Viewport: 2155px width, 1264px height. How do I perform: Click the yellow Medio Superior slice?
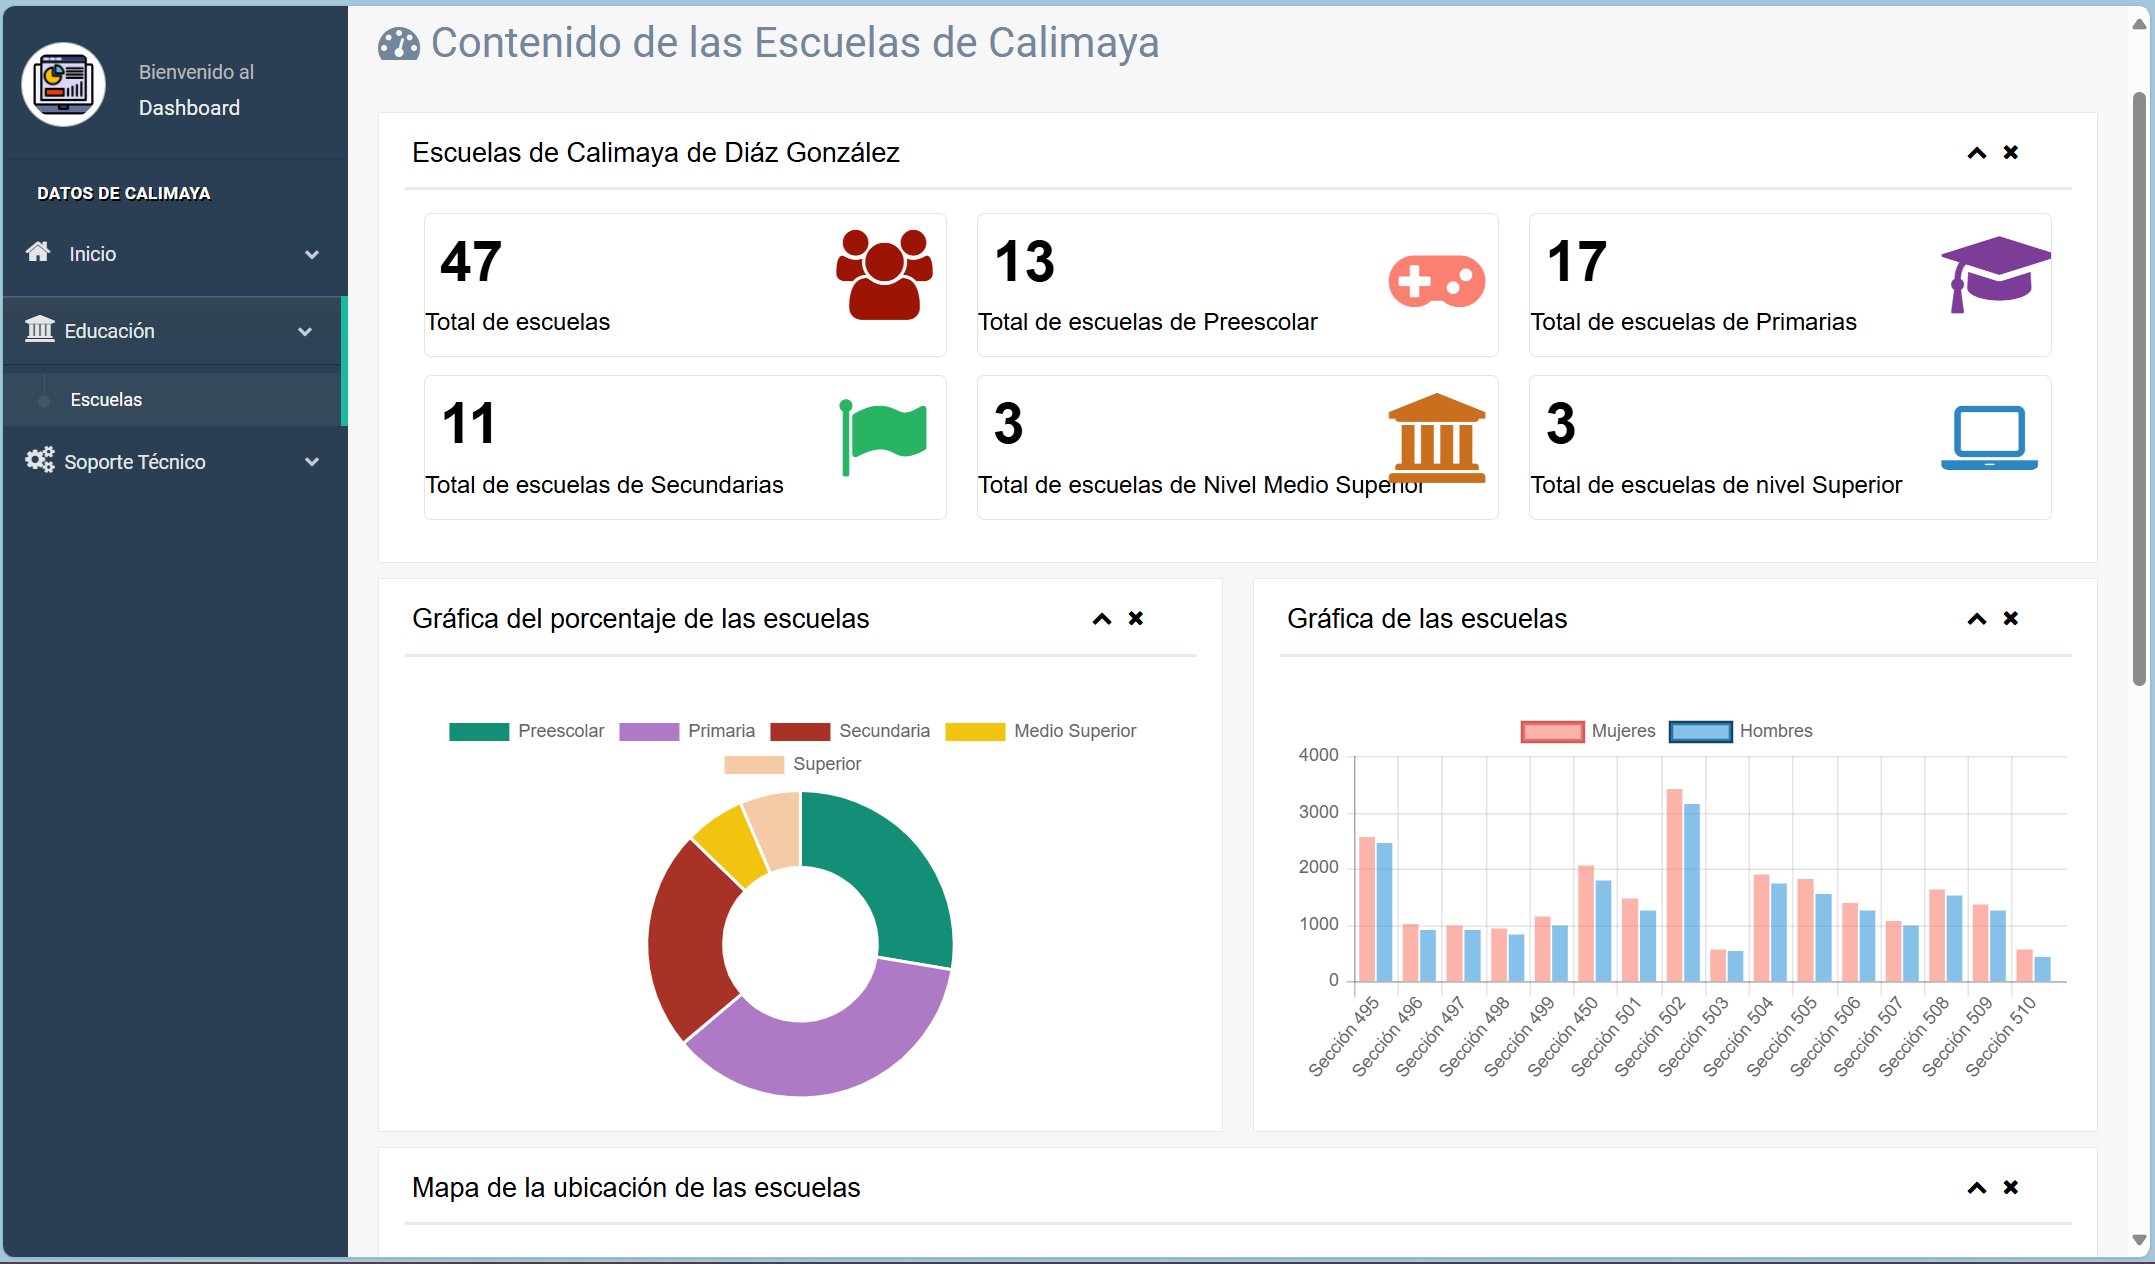(x=729, y=845)
